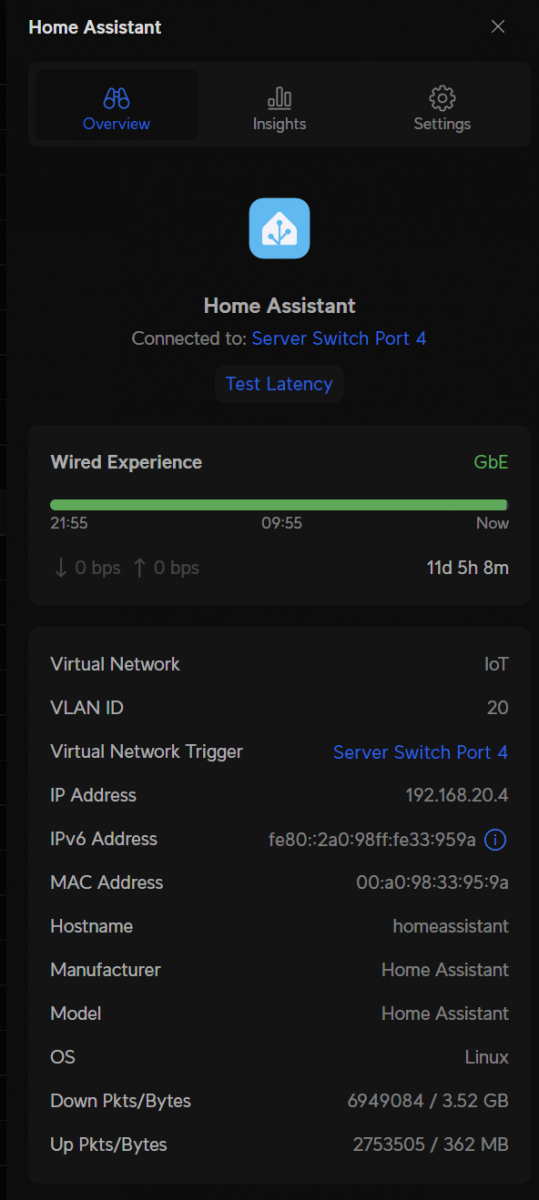Viewport: 539px width, 1200px height.
Task: Close the Home Assistant panel
Action: pos(498,27)
